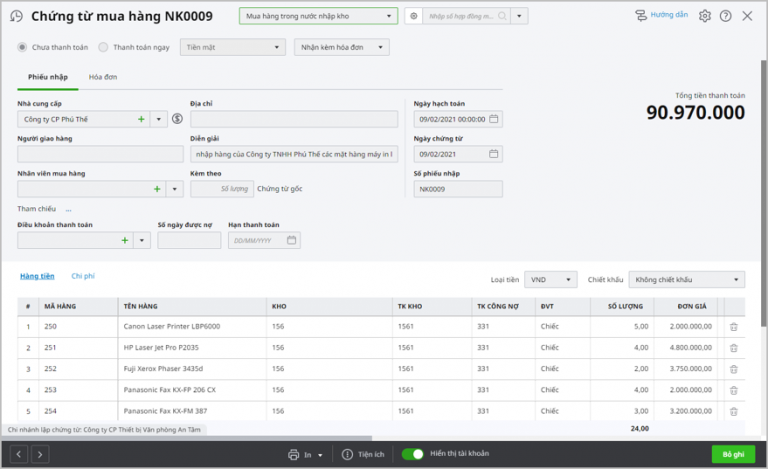Click the Bỏ ghi button
This screenshot has width=768, height=469.
coord(733,454)
